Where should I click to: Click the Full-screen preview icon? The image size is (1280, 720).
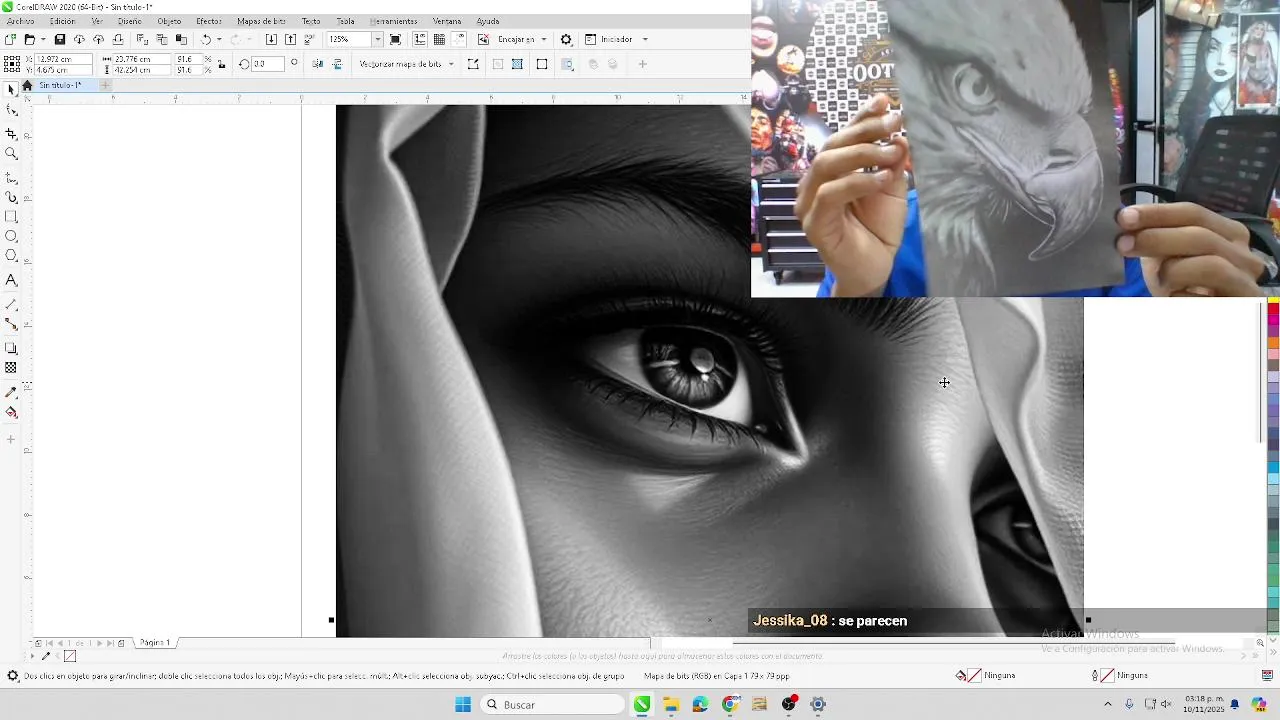coord(395,39)
